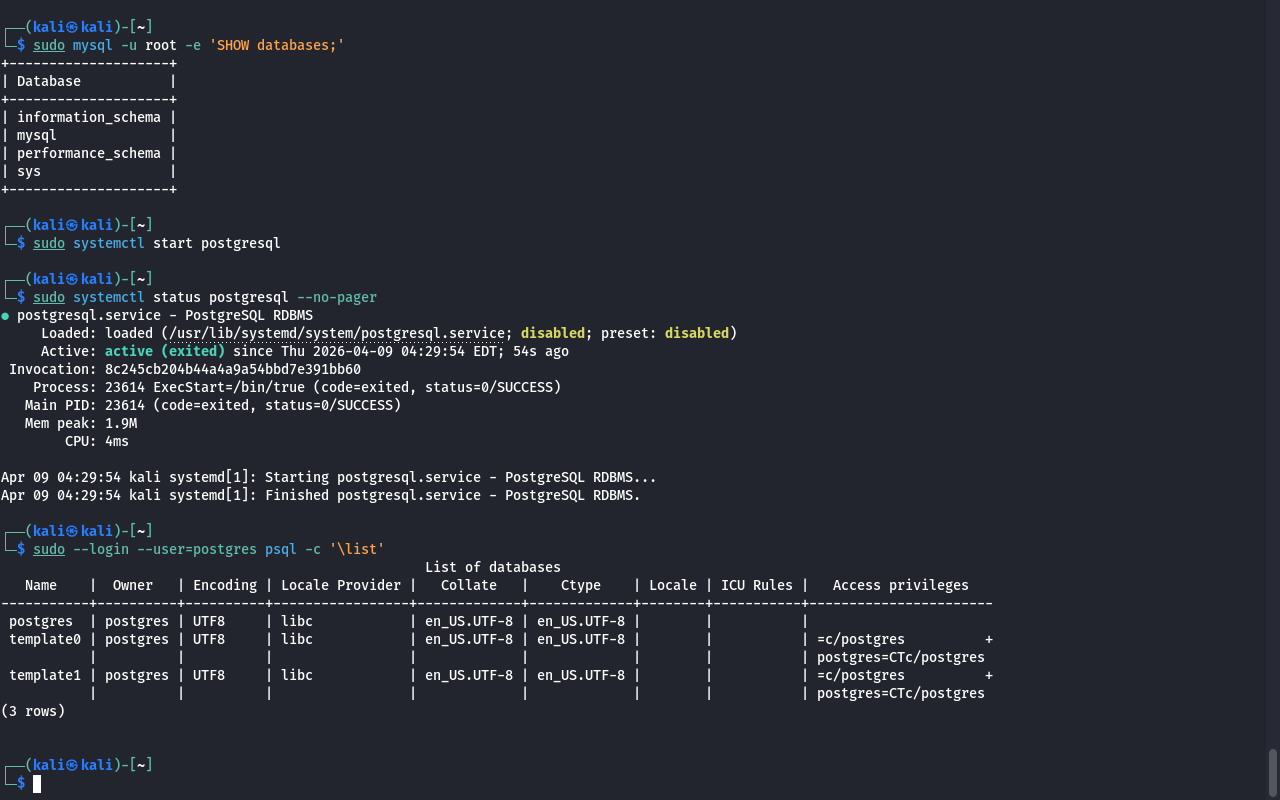Click the 'List of databases' heading

pyautogui.click(x=492, y=567)
